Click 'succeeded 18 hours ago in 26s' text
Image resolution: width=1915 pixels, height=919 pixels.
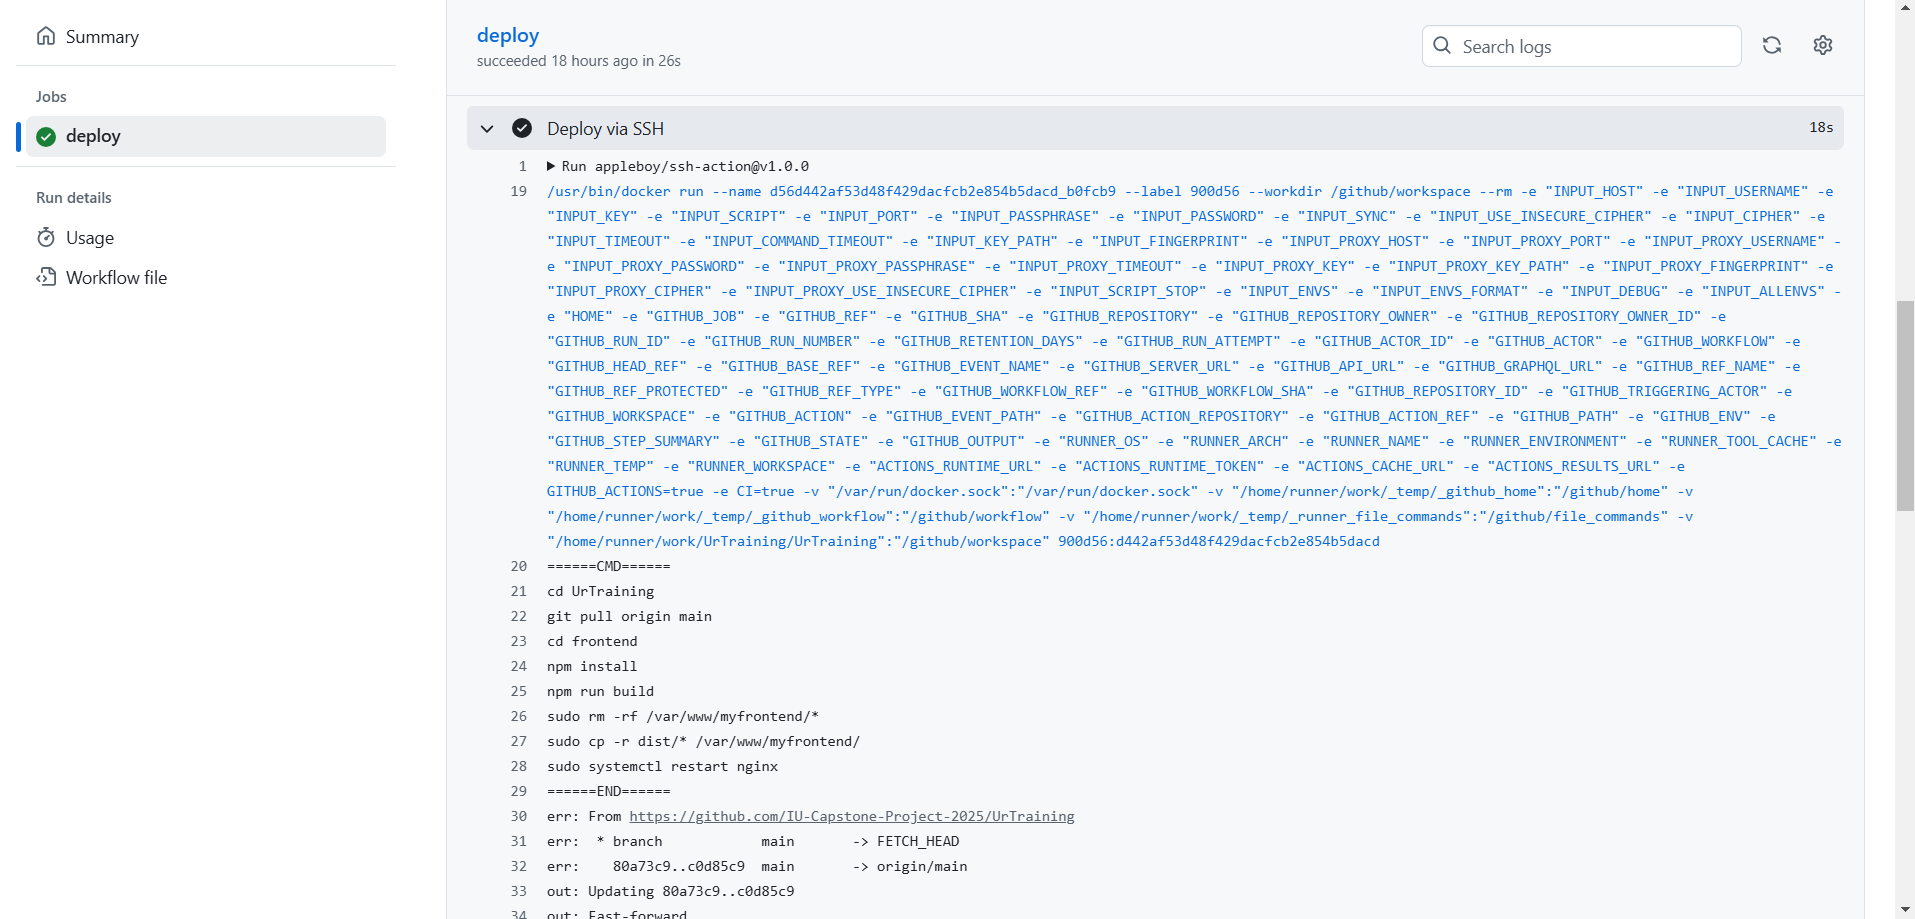pyautogui.click(x=579, y=61)
